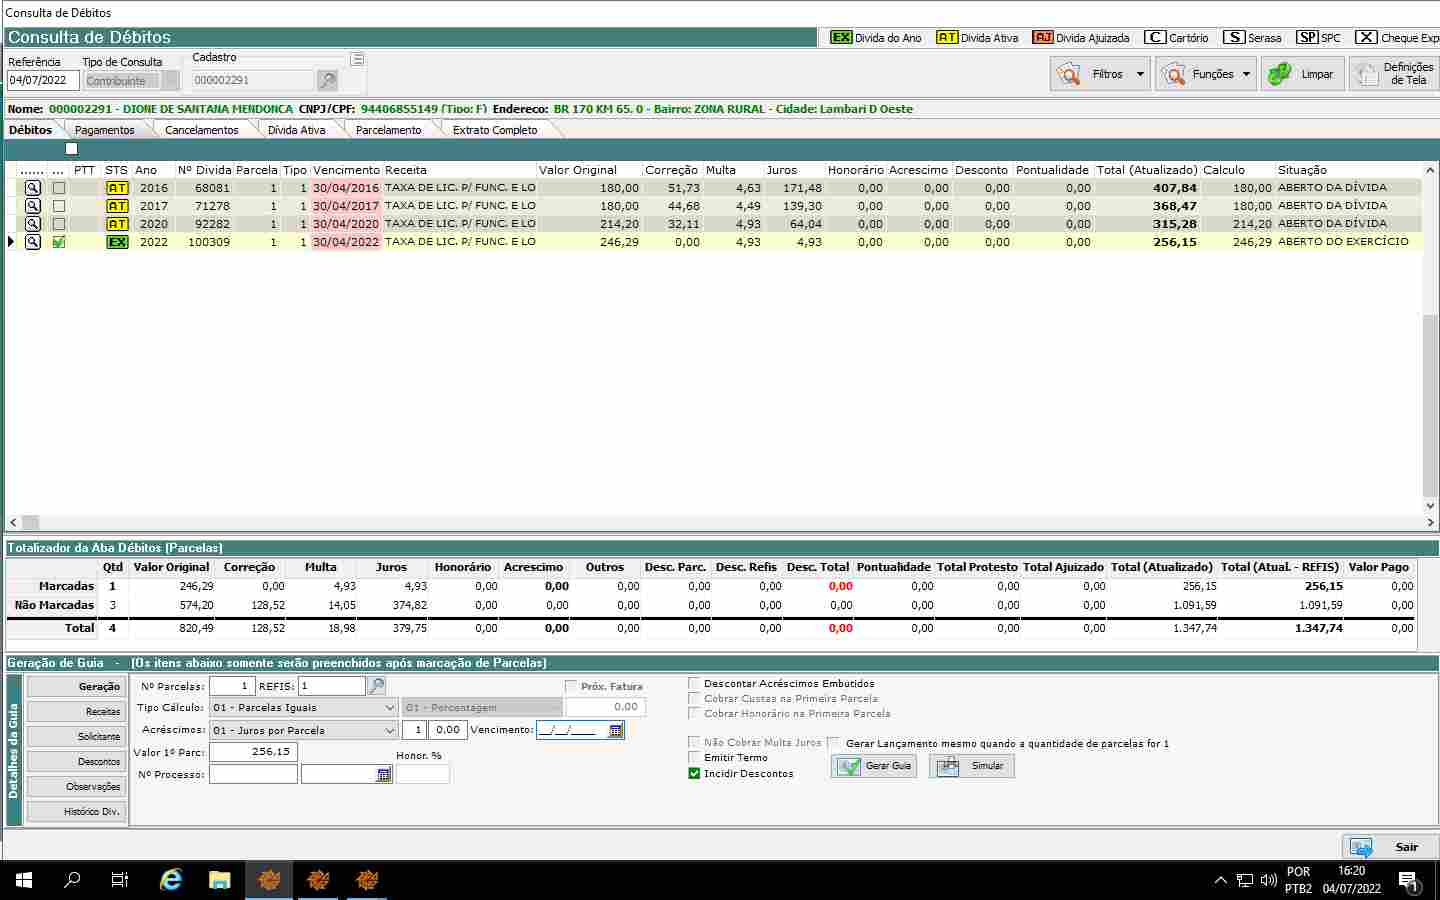Click the vertical scrollbar of the debts grid

click(1430, 400)
